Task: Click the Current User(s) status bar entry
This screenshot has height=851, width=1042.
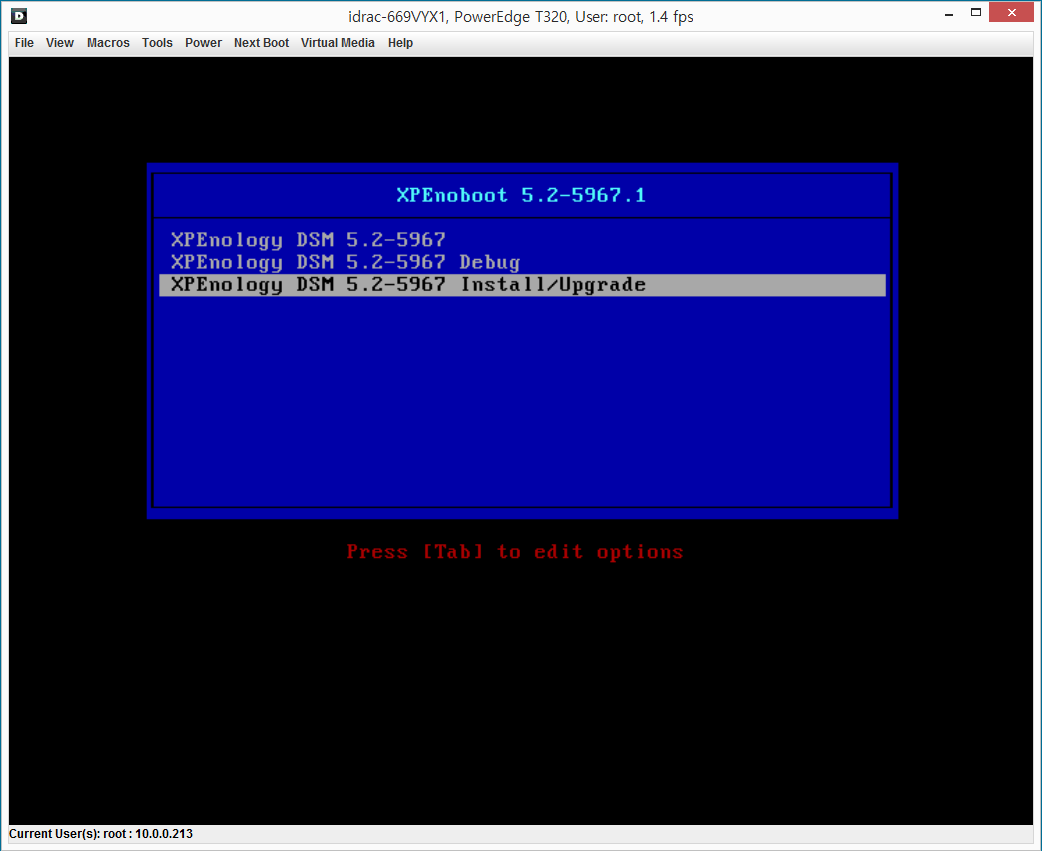Action: [x=100, y=834]
